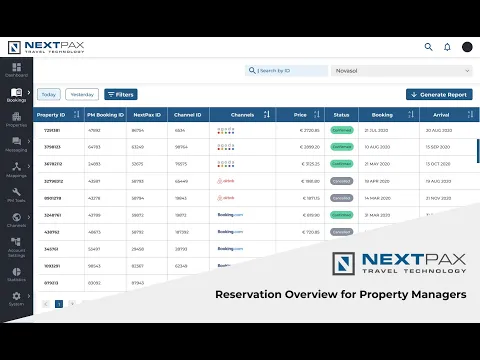Image resolution: width=480 pixels, height=360 pixels.
Task: Expand the Messaging submenu chevron
Action: pyautogui.click(x=29, y=141)
